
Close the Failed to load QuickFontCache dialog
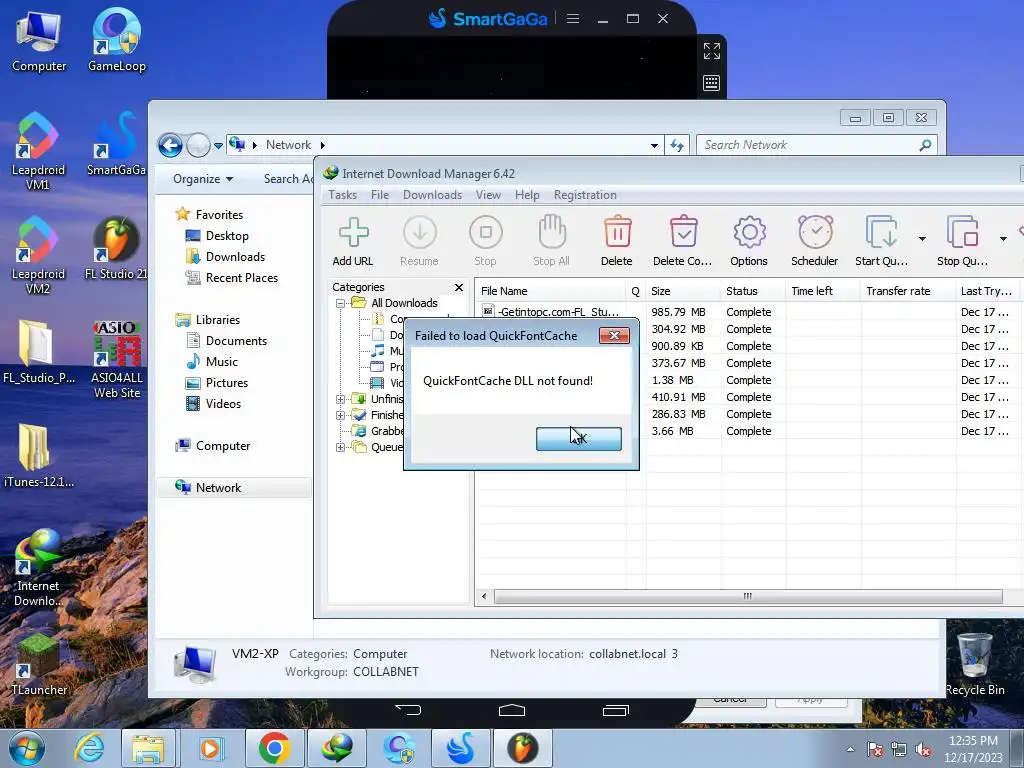pos(614,336)
